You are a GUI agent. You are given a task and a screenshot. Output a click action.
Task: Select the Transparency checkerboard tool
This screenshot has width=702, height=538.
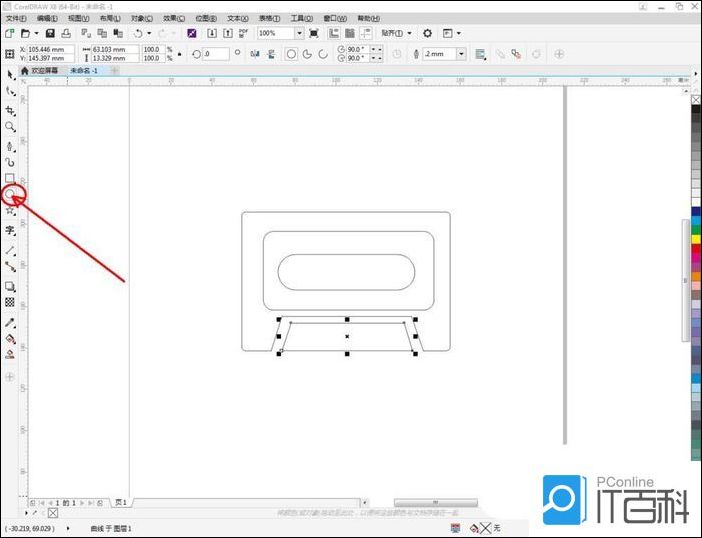11,302
